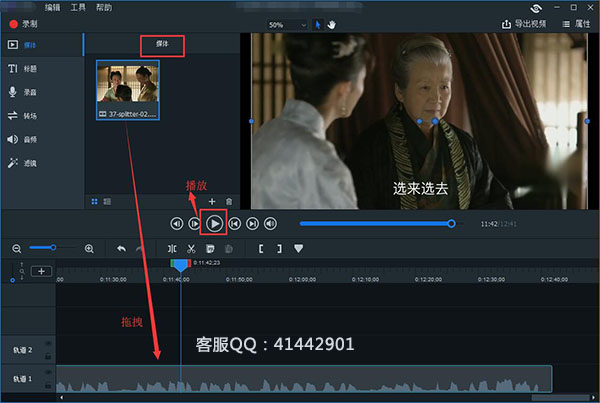Click the 0:12:00;00 ruler mark
This screenshot has width=600, height=403.
(x=302, y=279)
